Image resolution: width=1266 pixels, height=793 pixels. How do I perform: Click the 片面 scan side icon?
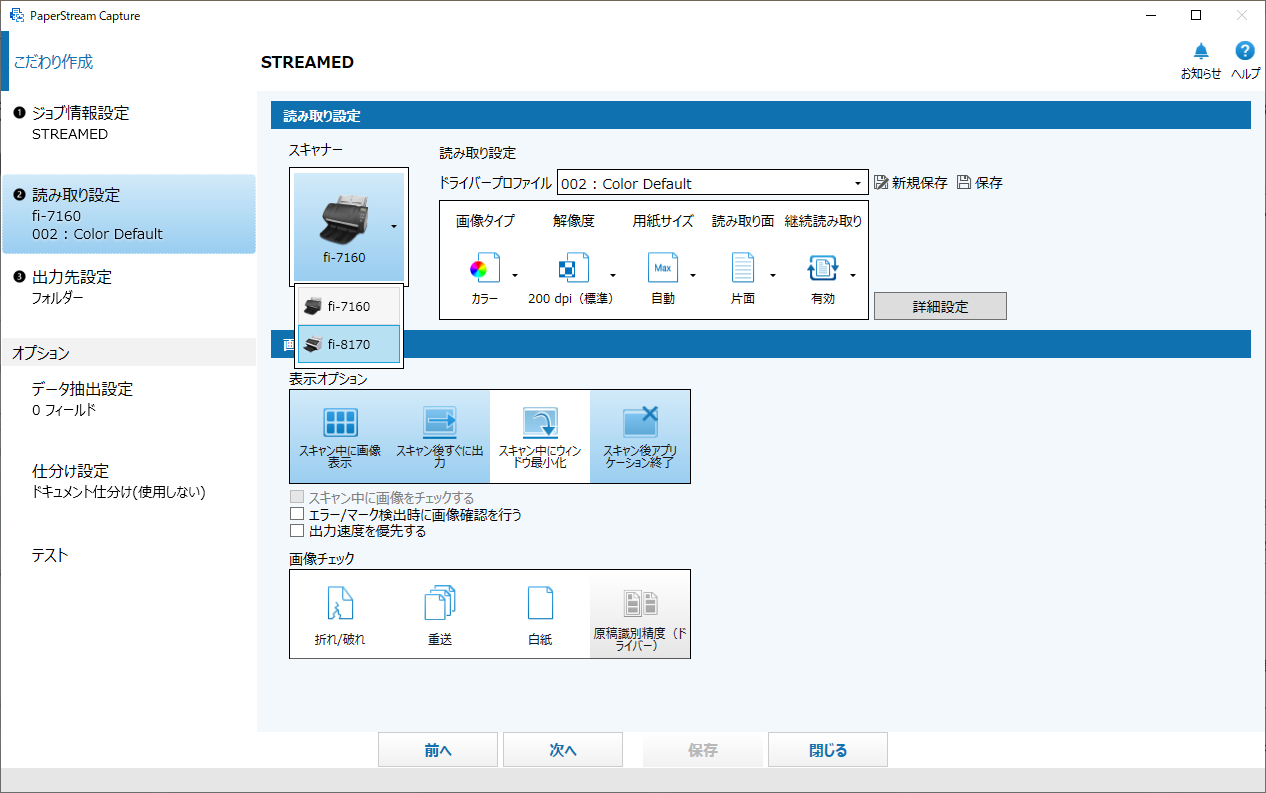743,269
